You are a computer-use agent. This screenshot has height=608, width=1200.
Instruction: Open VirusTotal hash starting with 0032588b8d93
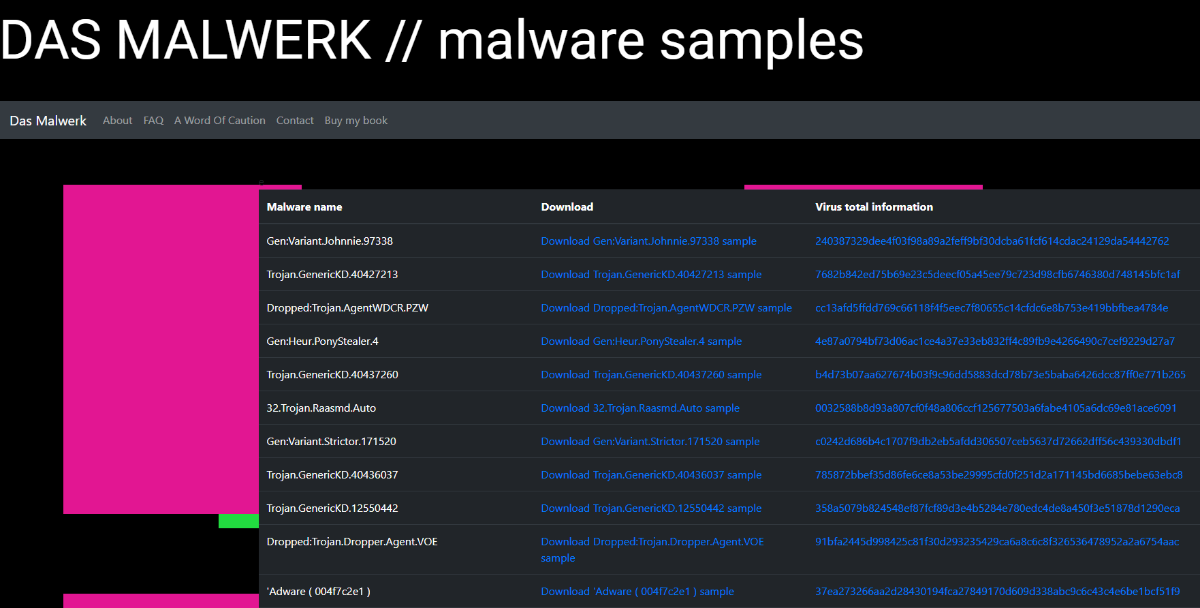click(x=995, y=408)
